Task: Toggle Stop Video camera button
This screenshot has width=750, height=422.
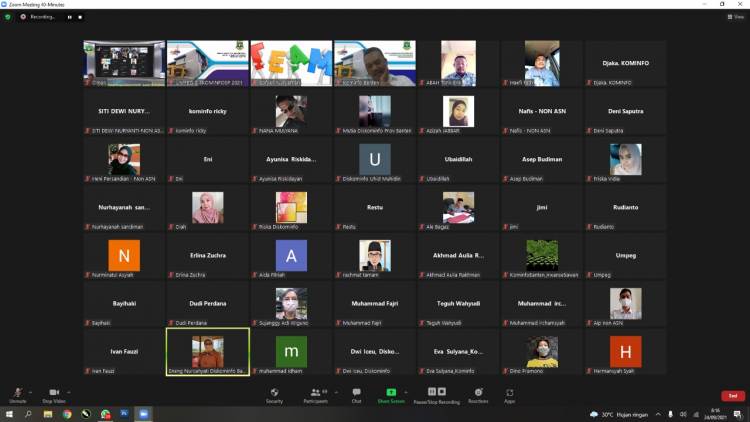Action: point(53,394)
